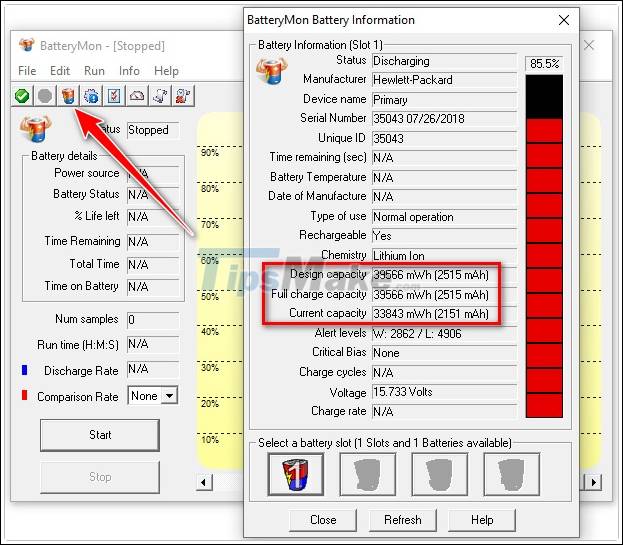This screenshot has width=623, height=545.
Task: Open battery information via battery toolbar icon
Action: [x=68, y=96]
